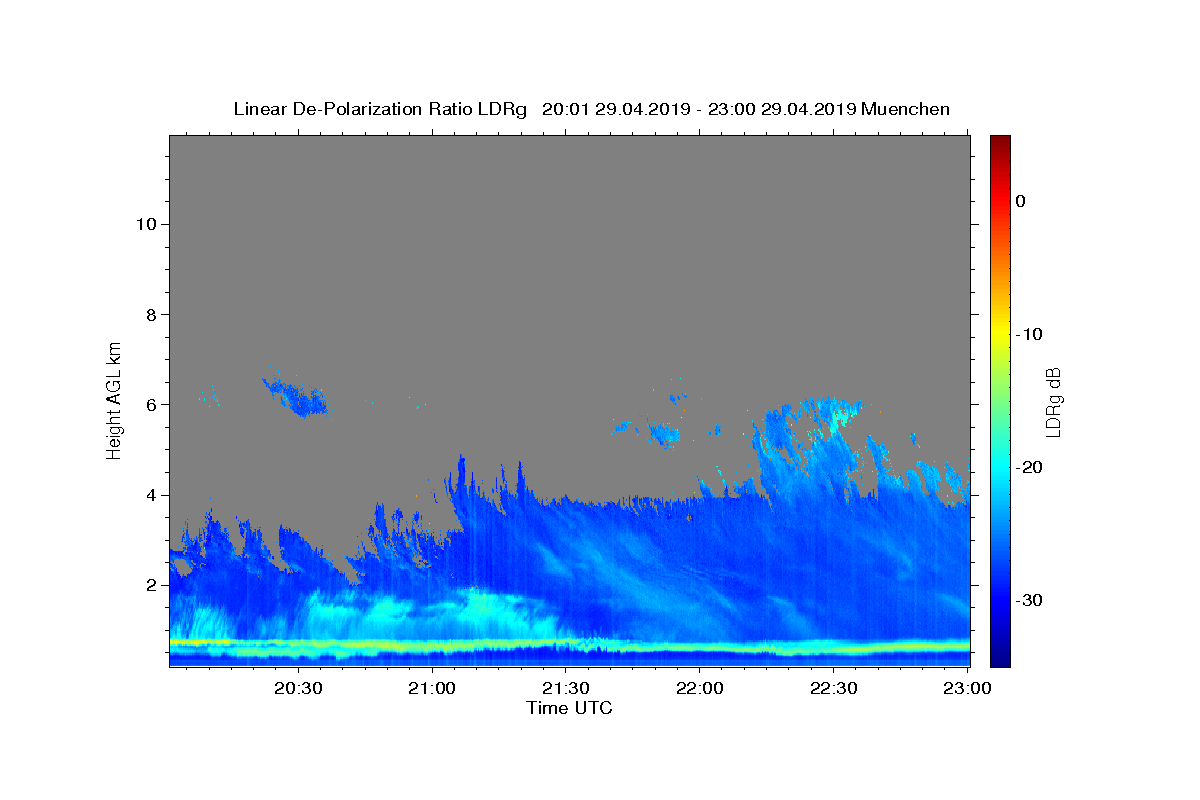Click the height tick label 2

[152, 585]
